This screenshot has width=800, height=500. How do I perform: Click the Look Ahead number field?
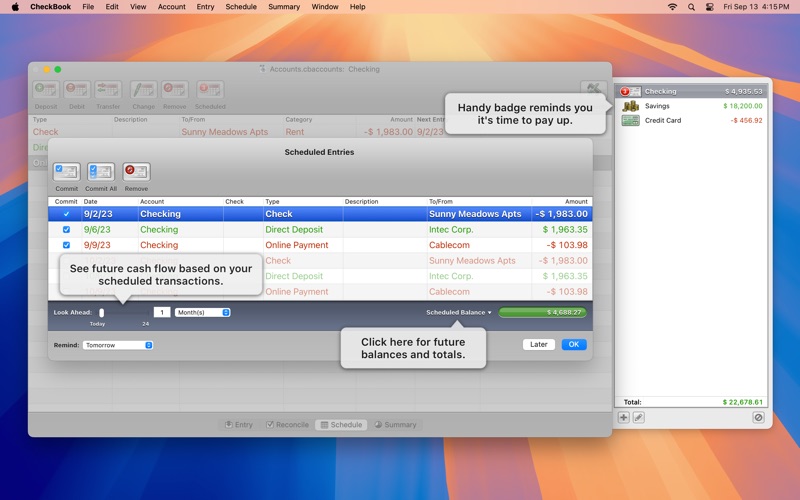162,312
